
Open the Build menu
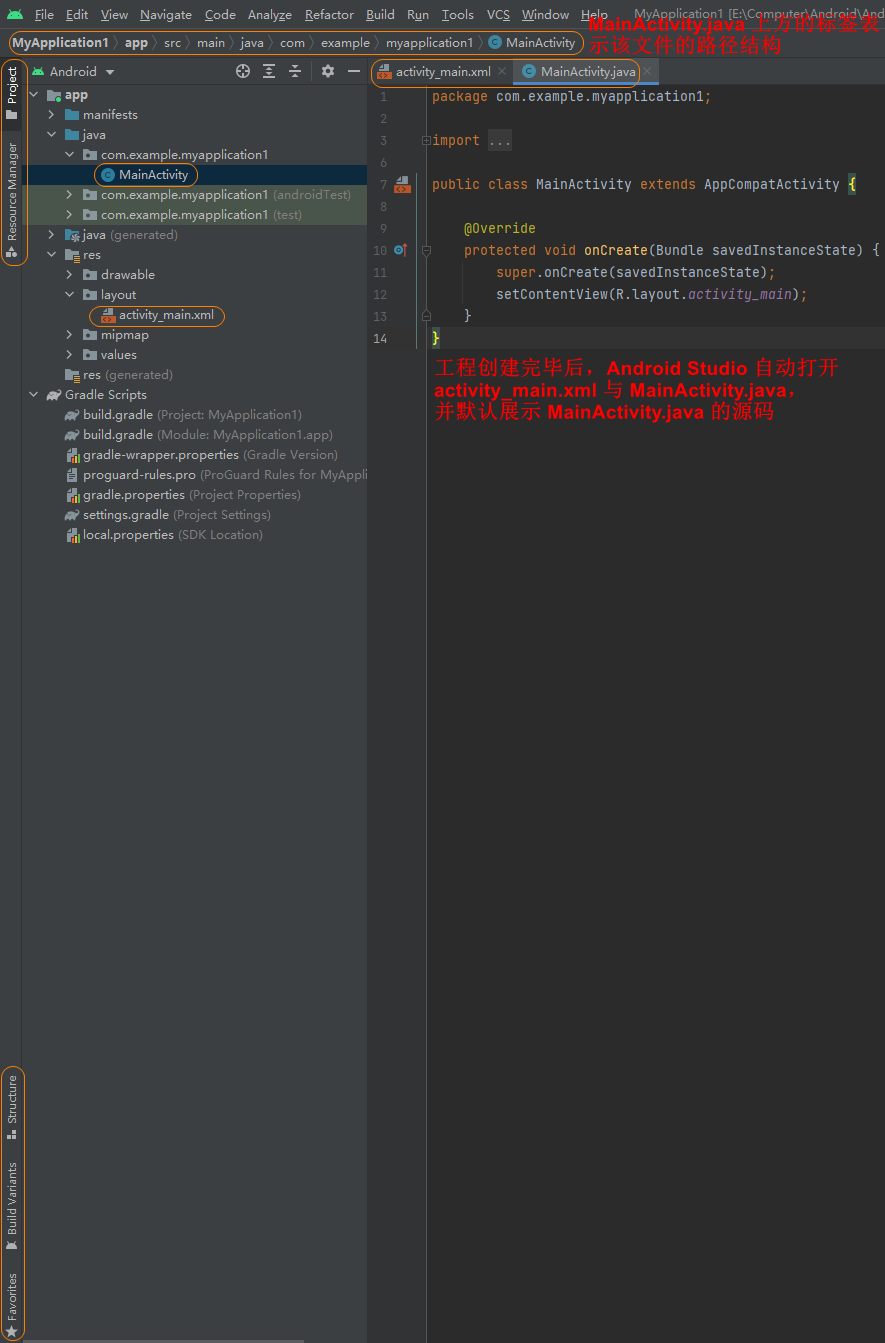pos(380,15)
